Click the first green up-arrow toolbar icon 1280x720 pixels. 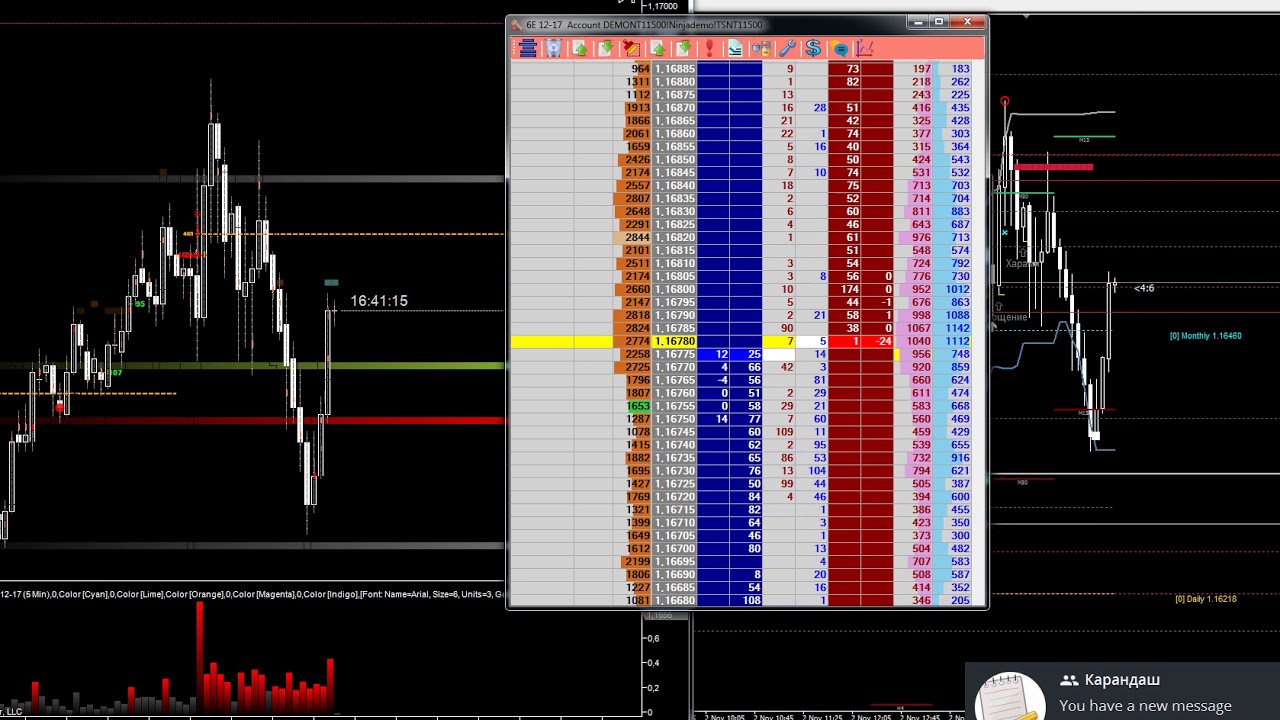click(x=580, y=48)
